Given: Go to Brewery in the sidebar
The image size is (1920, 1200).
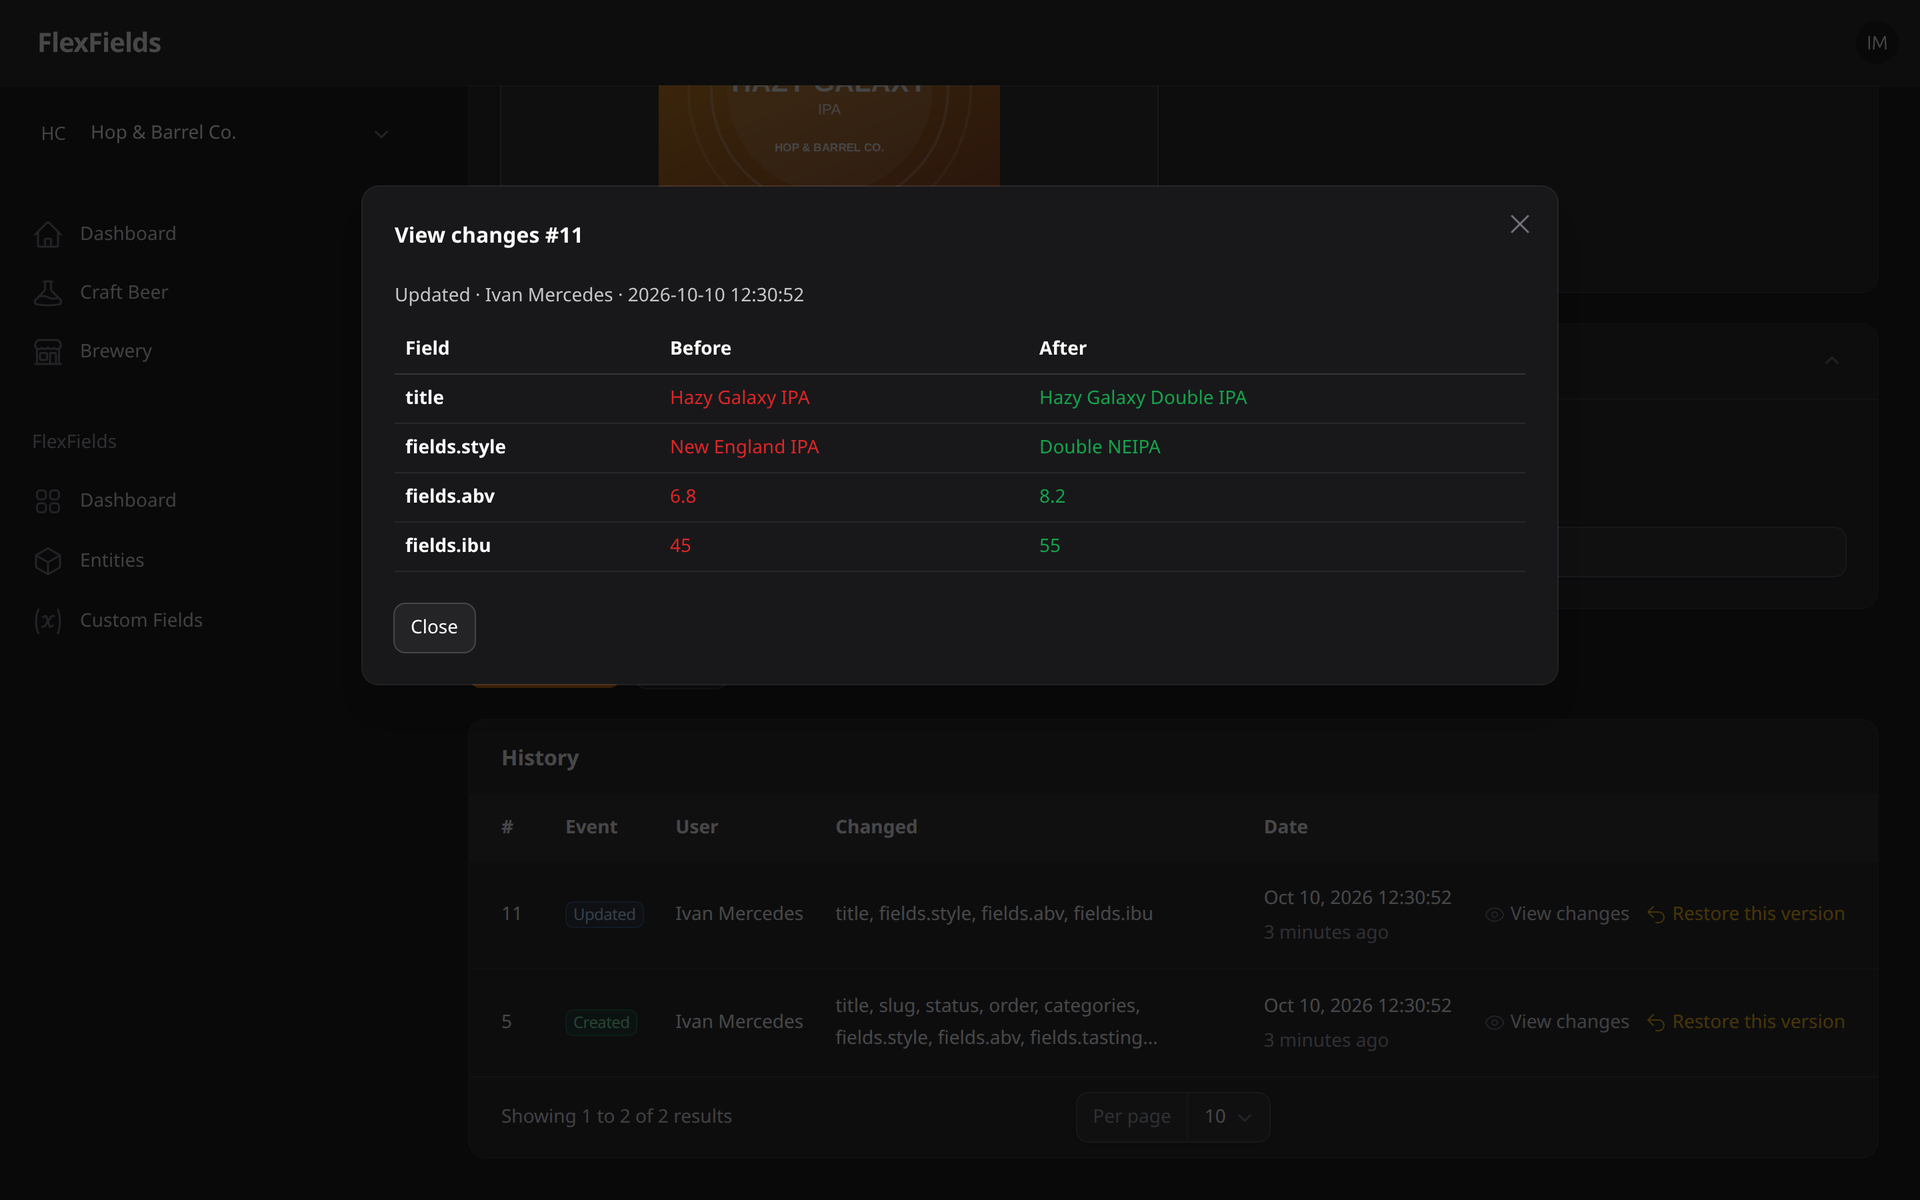Looking at the screenshot, I should tap(116, 351).
